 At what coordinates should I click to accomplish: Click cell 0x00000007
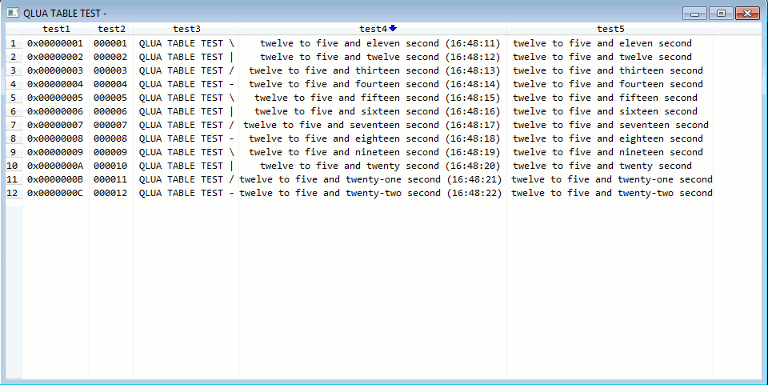coord(56,125)
